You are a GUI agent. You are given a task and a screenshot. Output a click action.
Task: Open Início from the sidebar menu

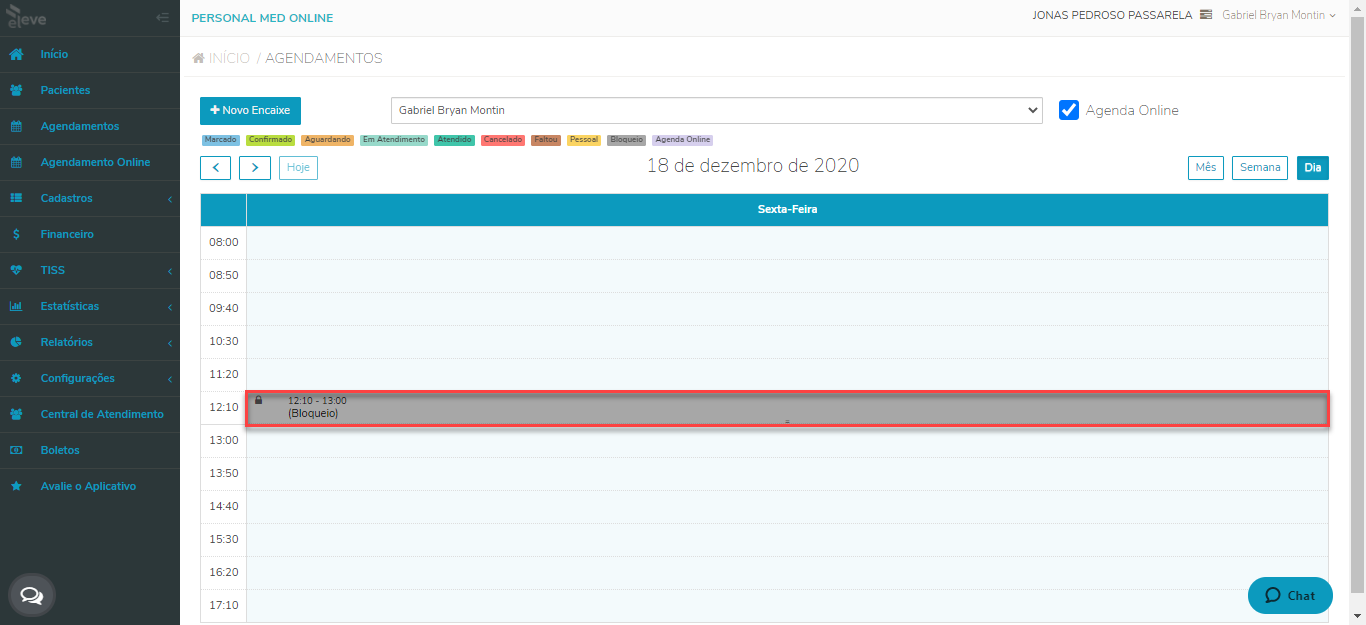coord(90,54)
